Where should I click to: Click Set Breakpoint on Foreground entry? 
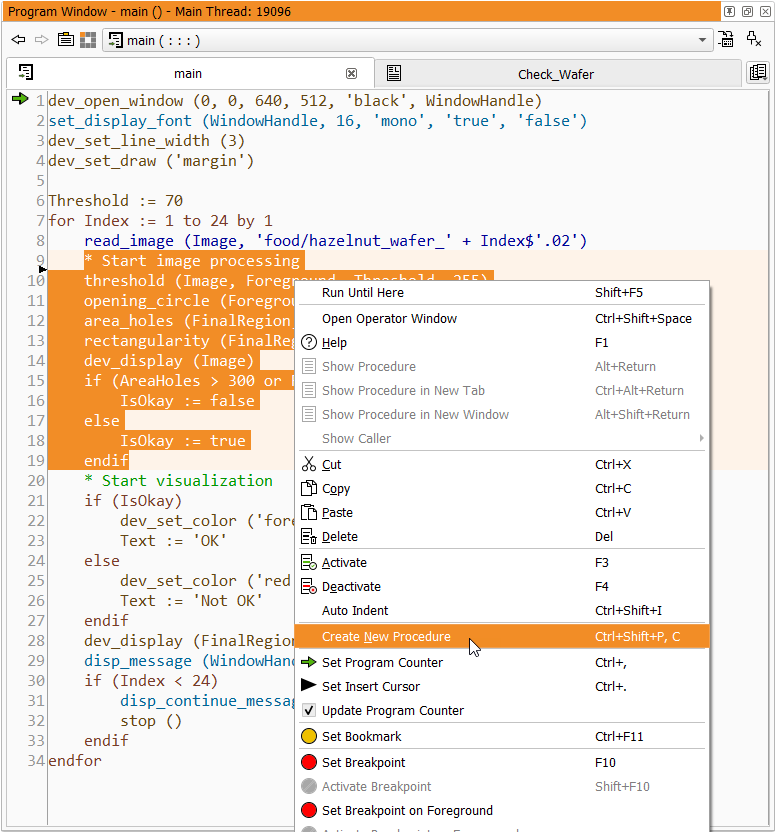tap(407, 811)
